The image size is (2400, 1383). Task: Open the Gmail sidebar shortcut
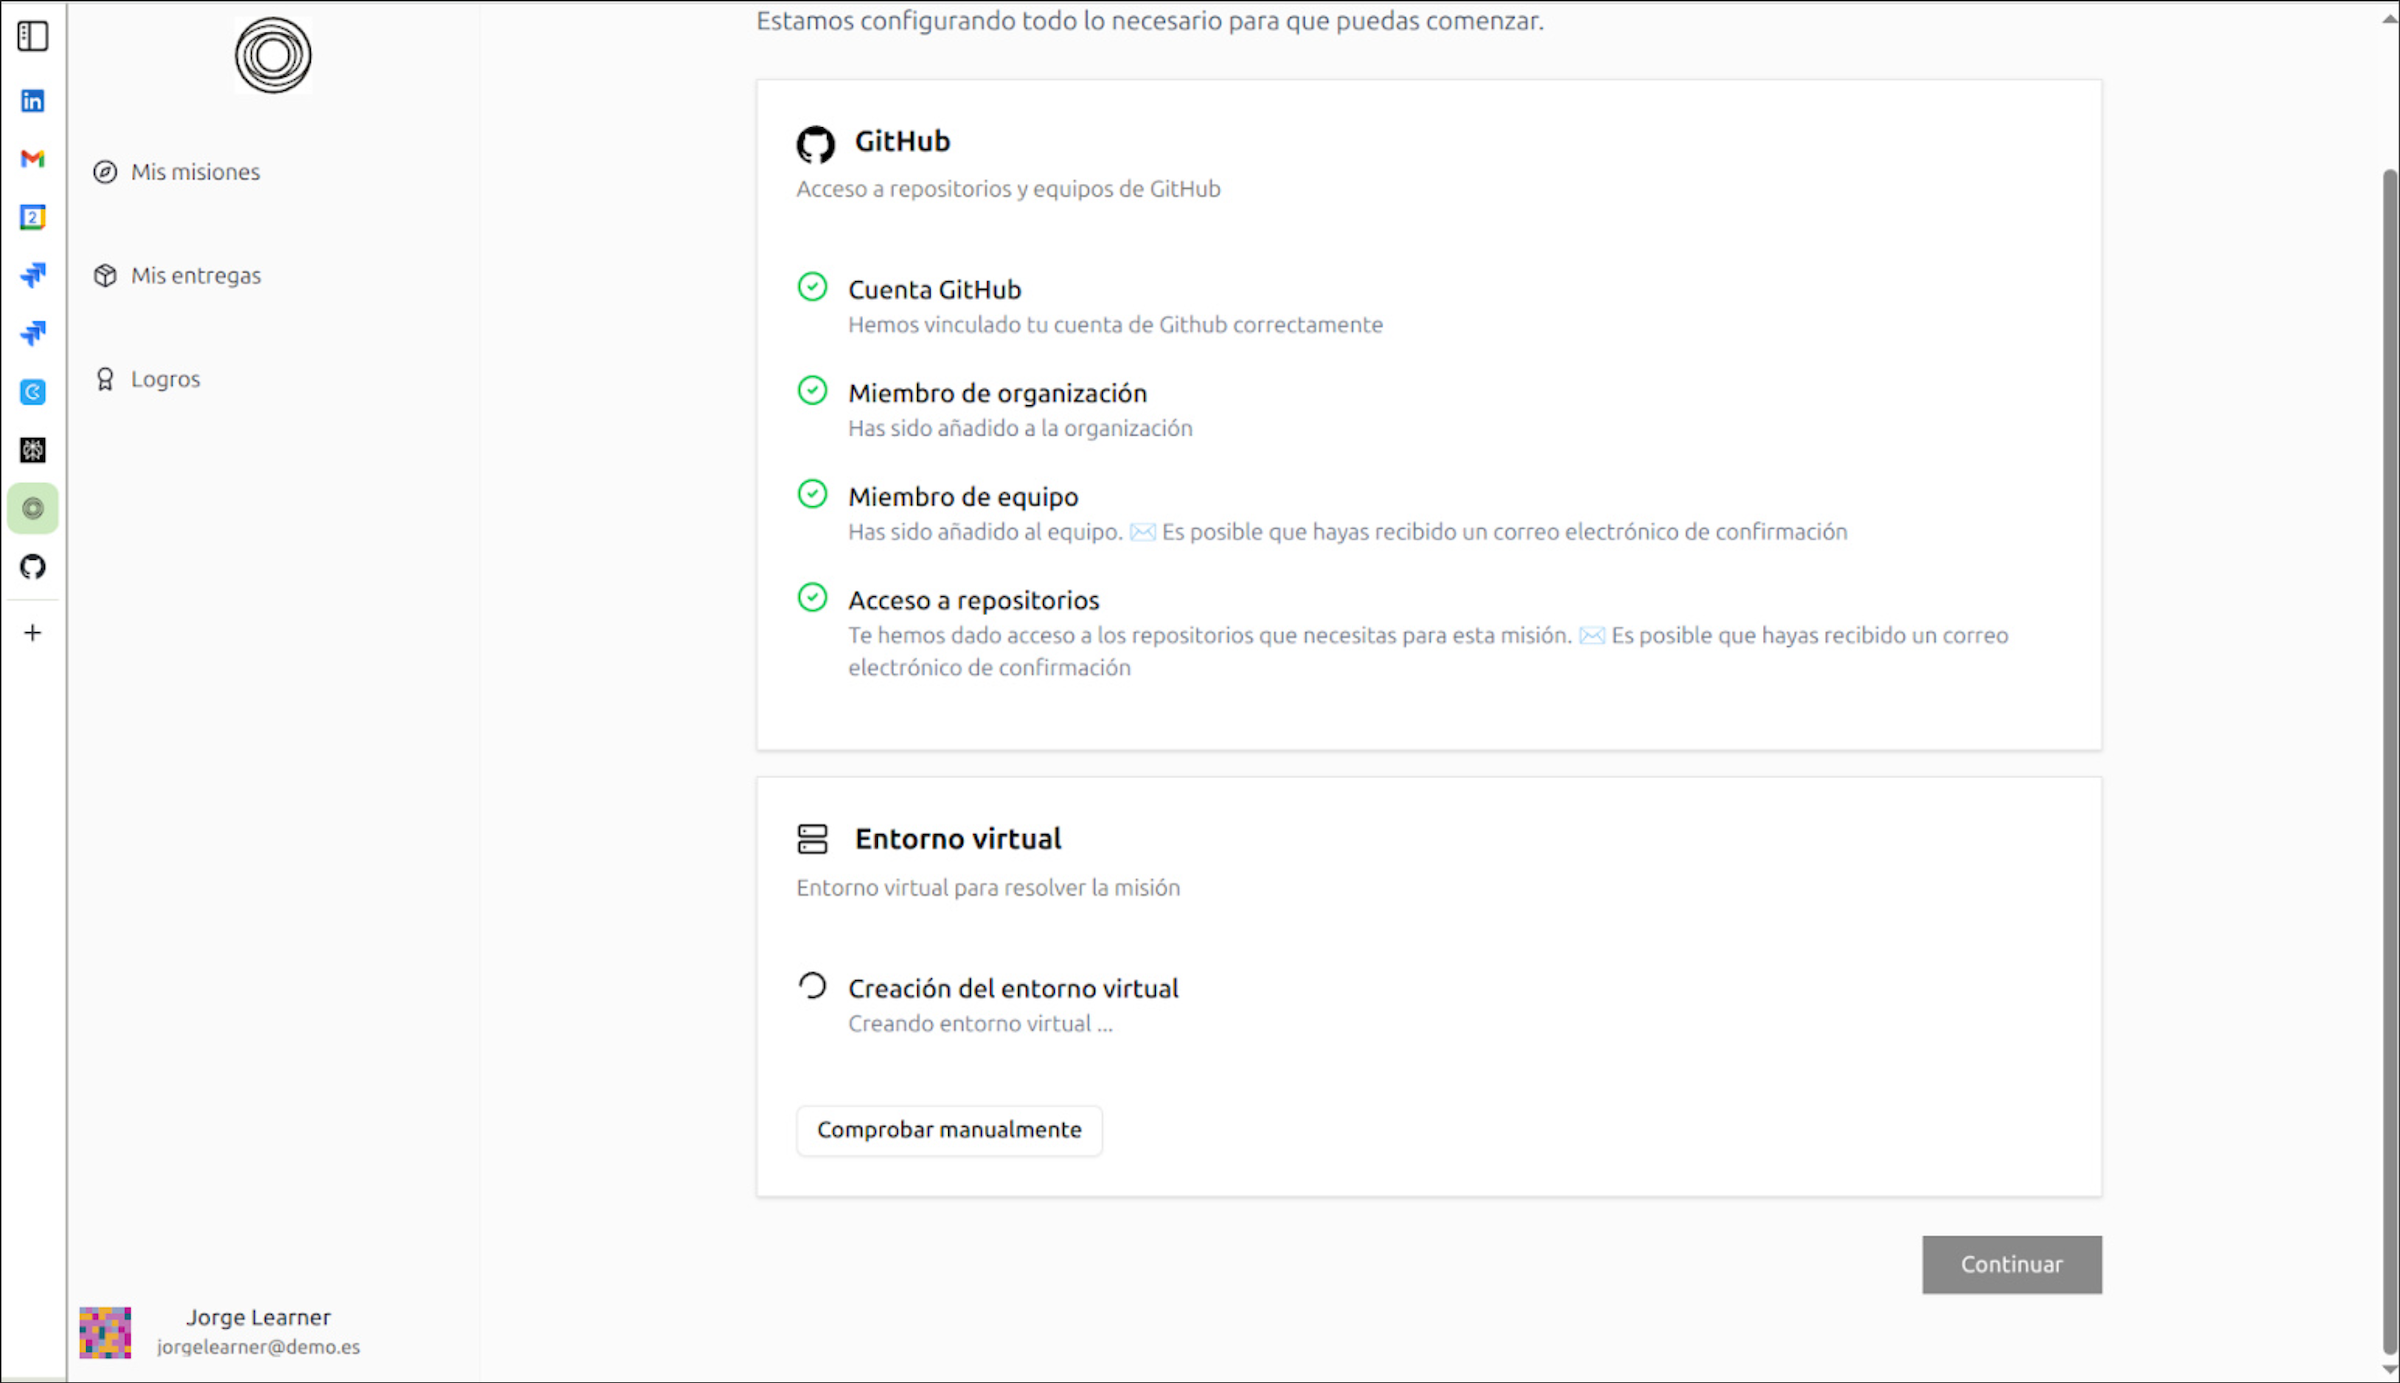[x=32, y=159]
